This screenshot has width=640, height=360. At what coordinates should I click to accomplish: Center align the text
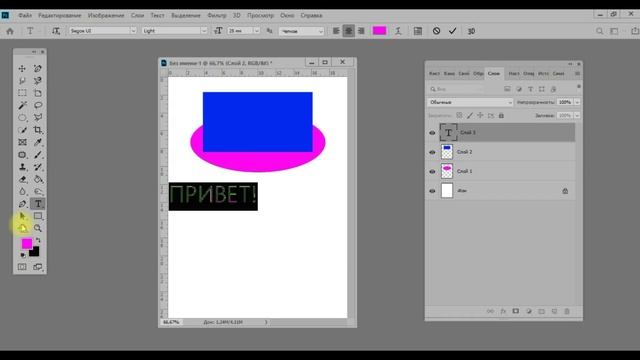coord(348,31)
